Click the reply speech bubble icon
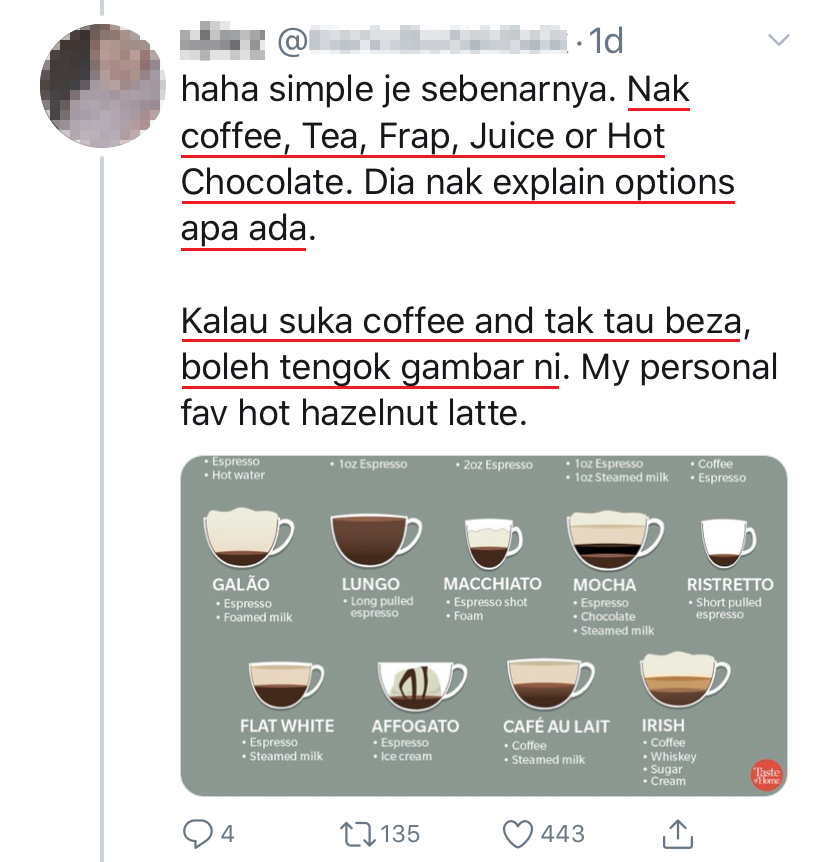The height and width of the screenshot is (862, 828). click(195, 832)
